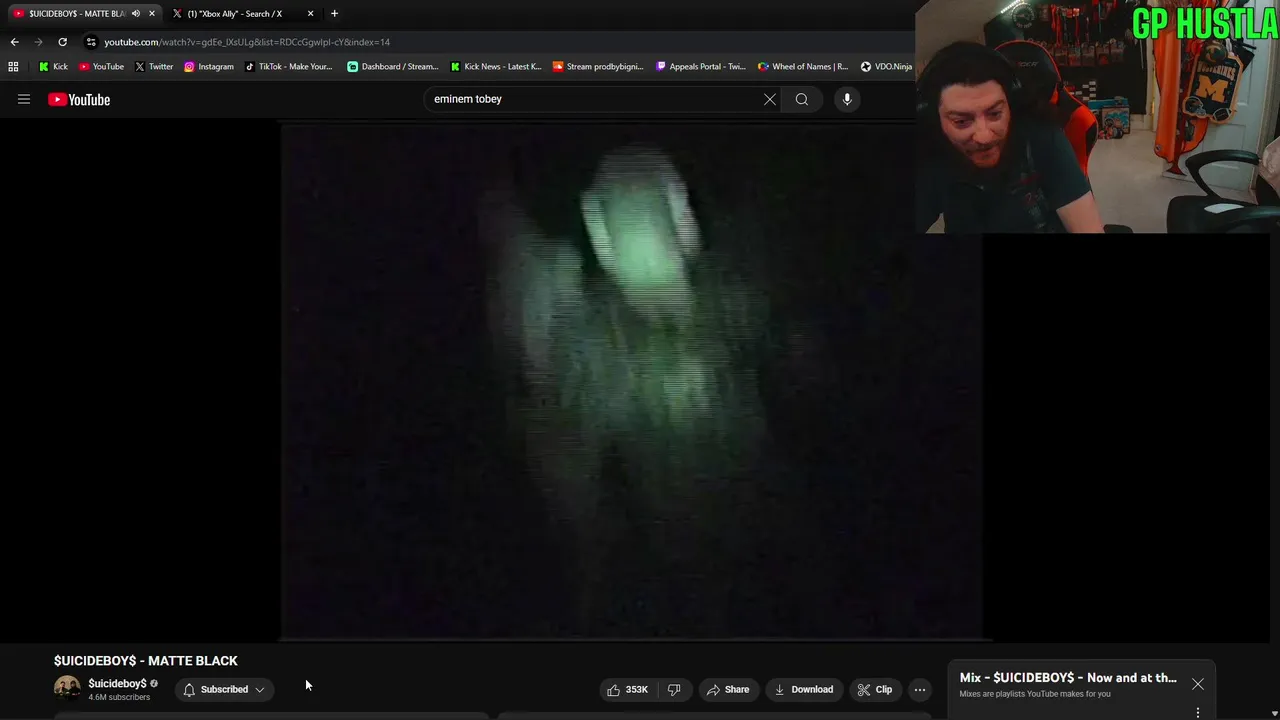Viewport: 1280px width, 720px height.
Task: Select the 4.6M subscribers text
Action: [119, 697]
